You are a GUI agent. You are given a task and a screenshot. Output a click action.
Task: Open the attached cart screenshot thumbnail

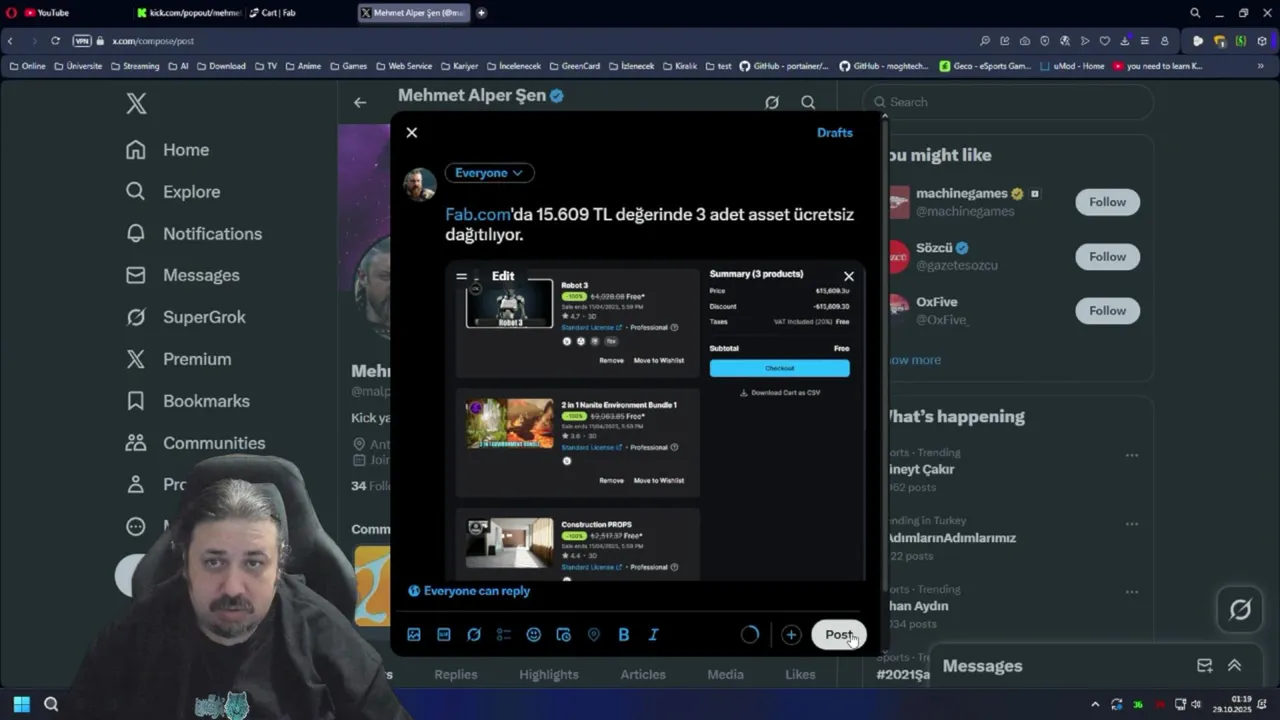(x=655, y=420)
